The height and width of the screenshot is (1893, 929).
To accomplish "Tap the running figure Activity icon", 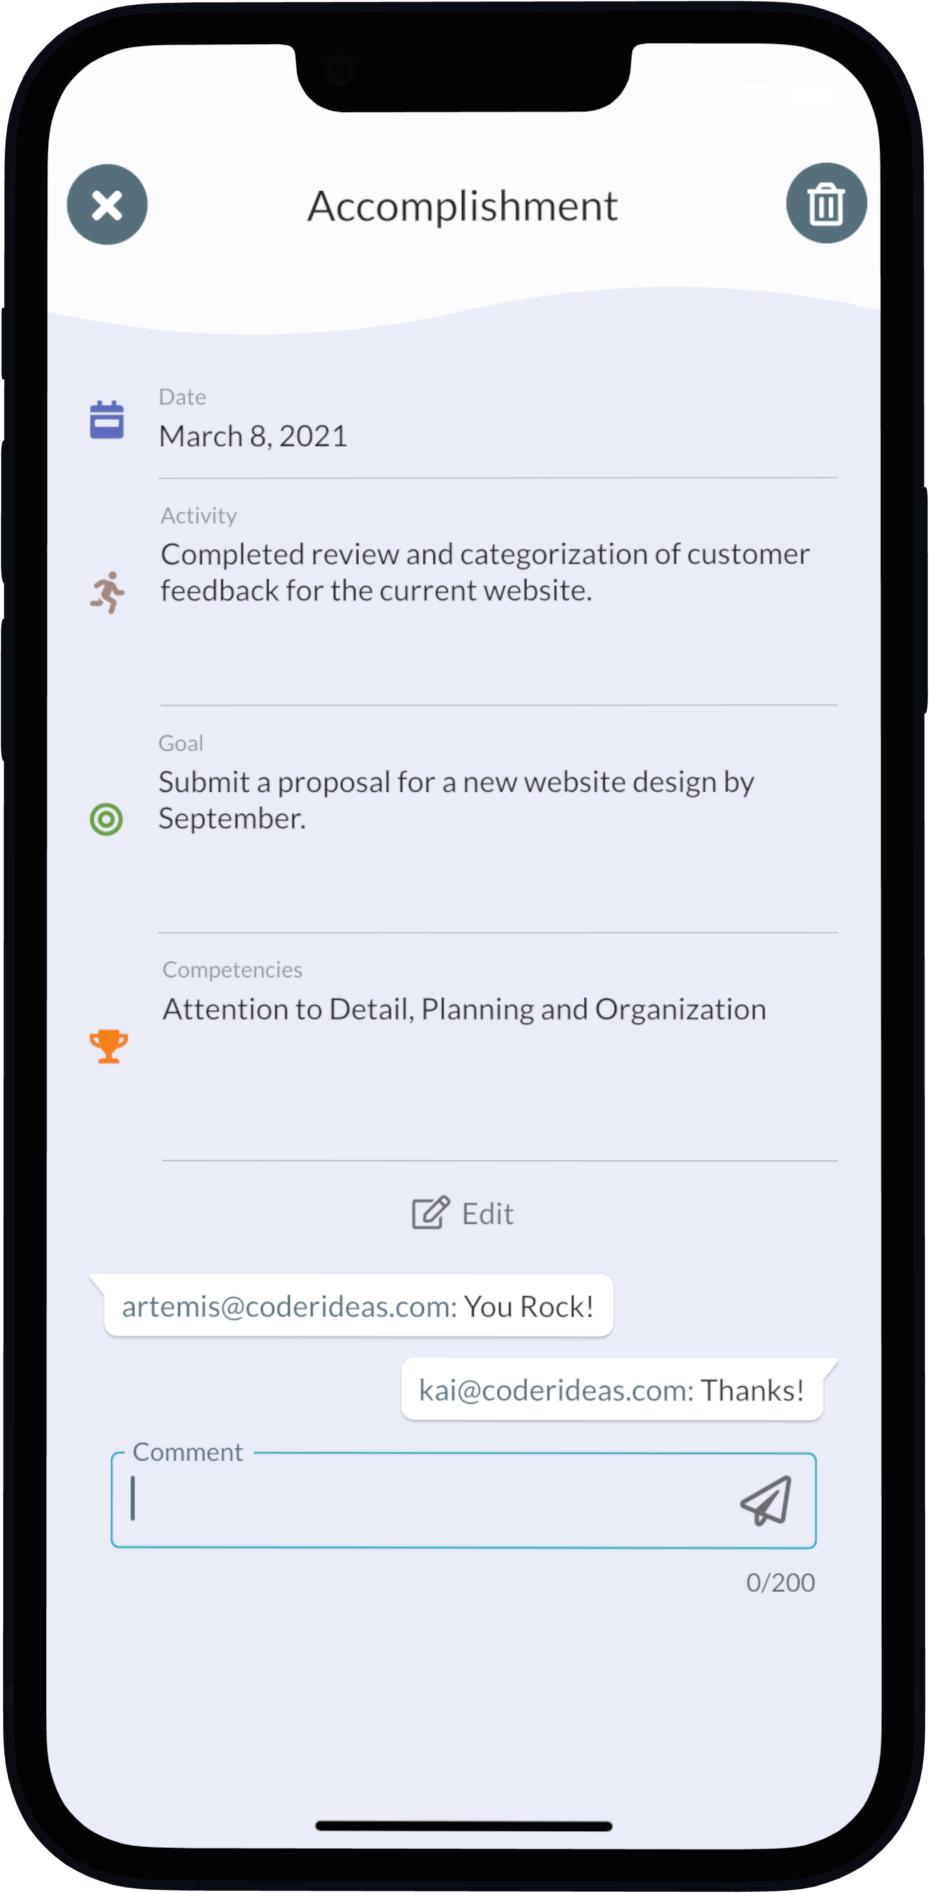I will pos(107,592).
